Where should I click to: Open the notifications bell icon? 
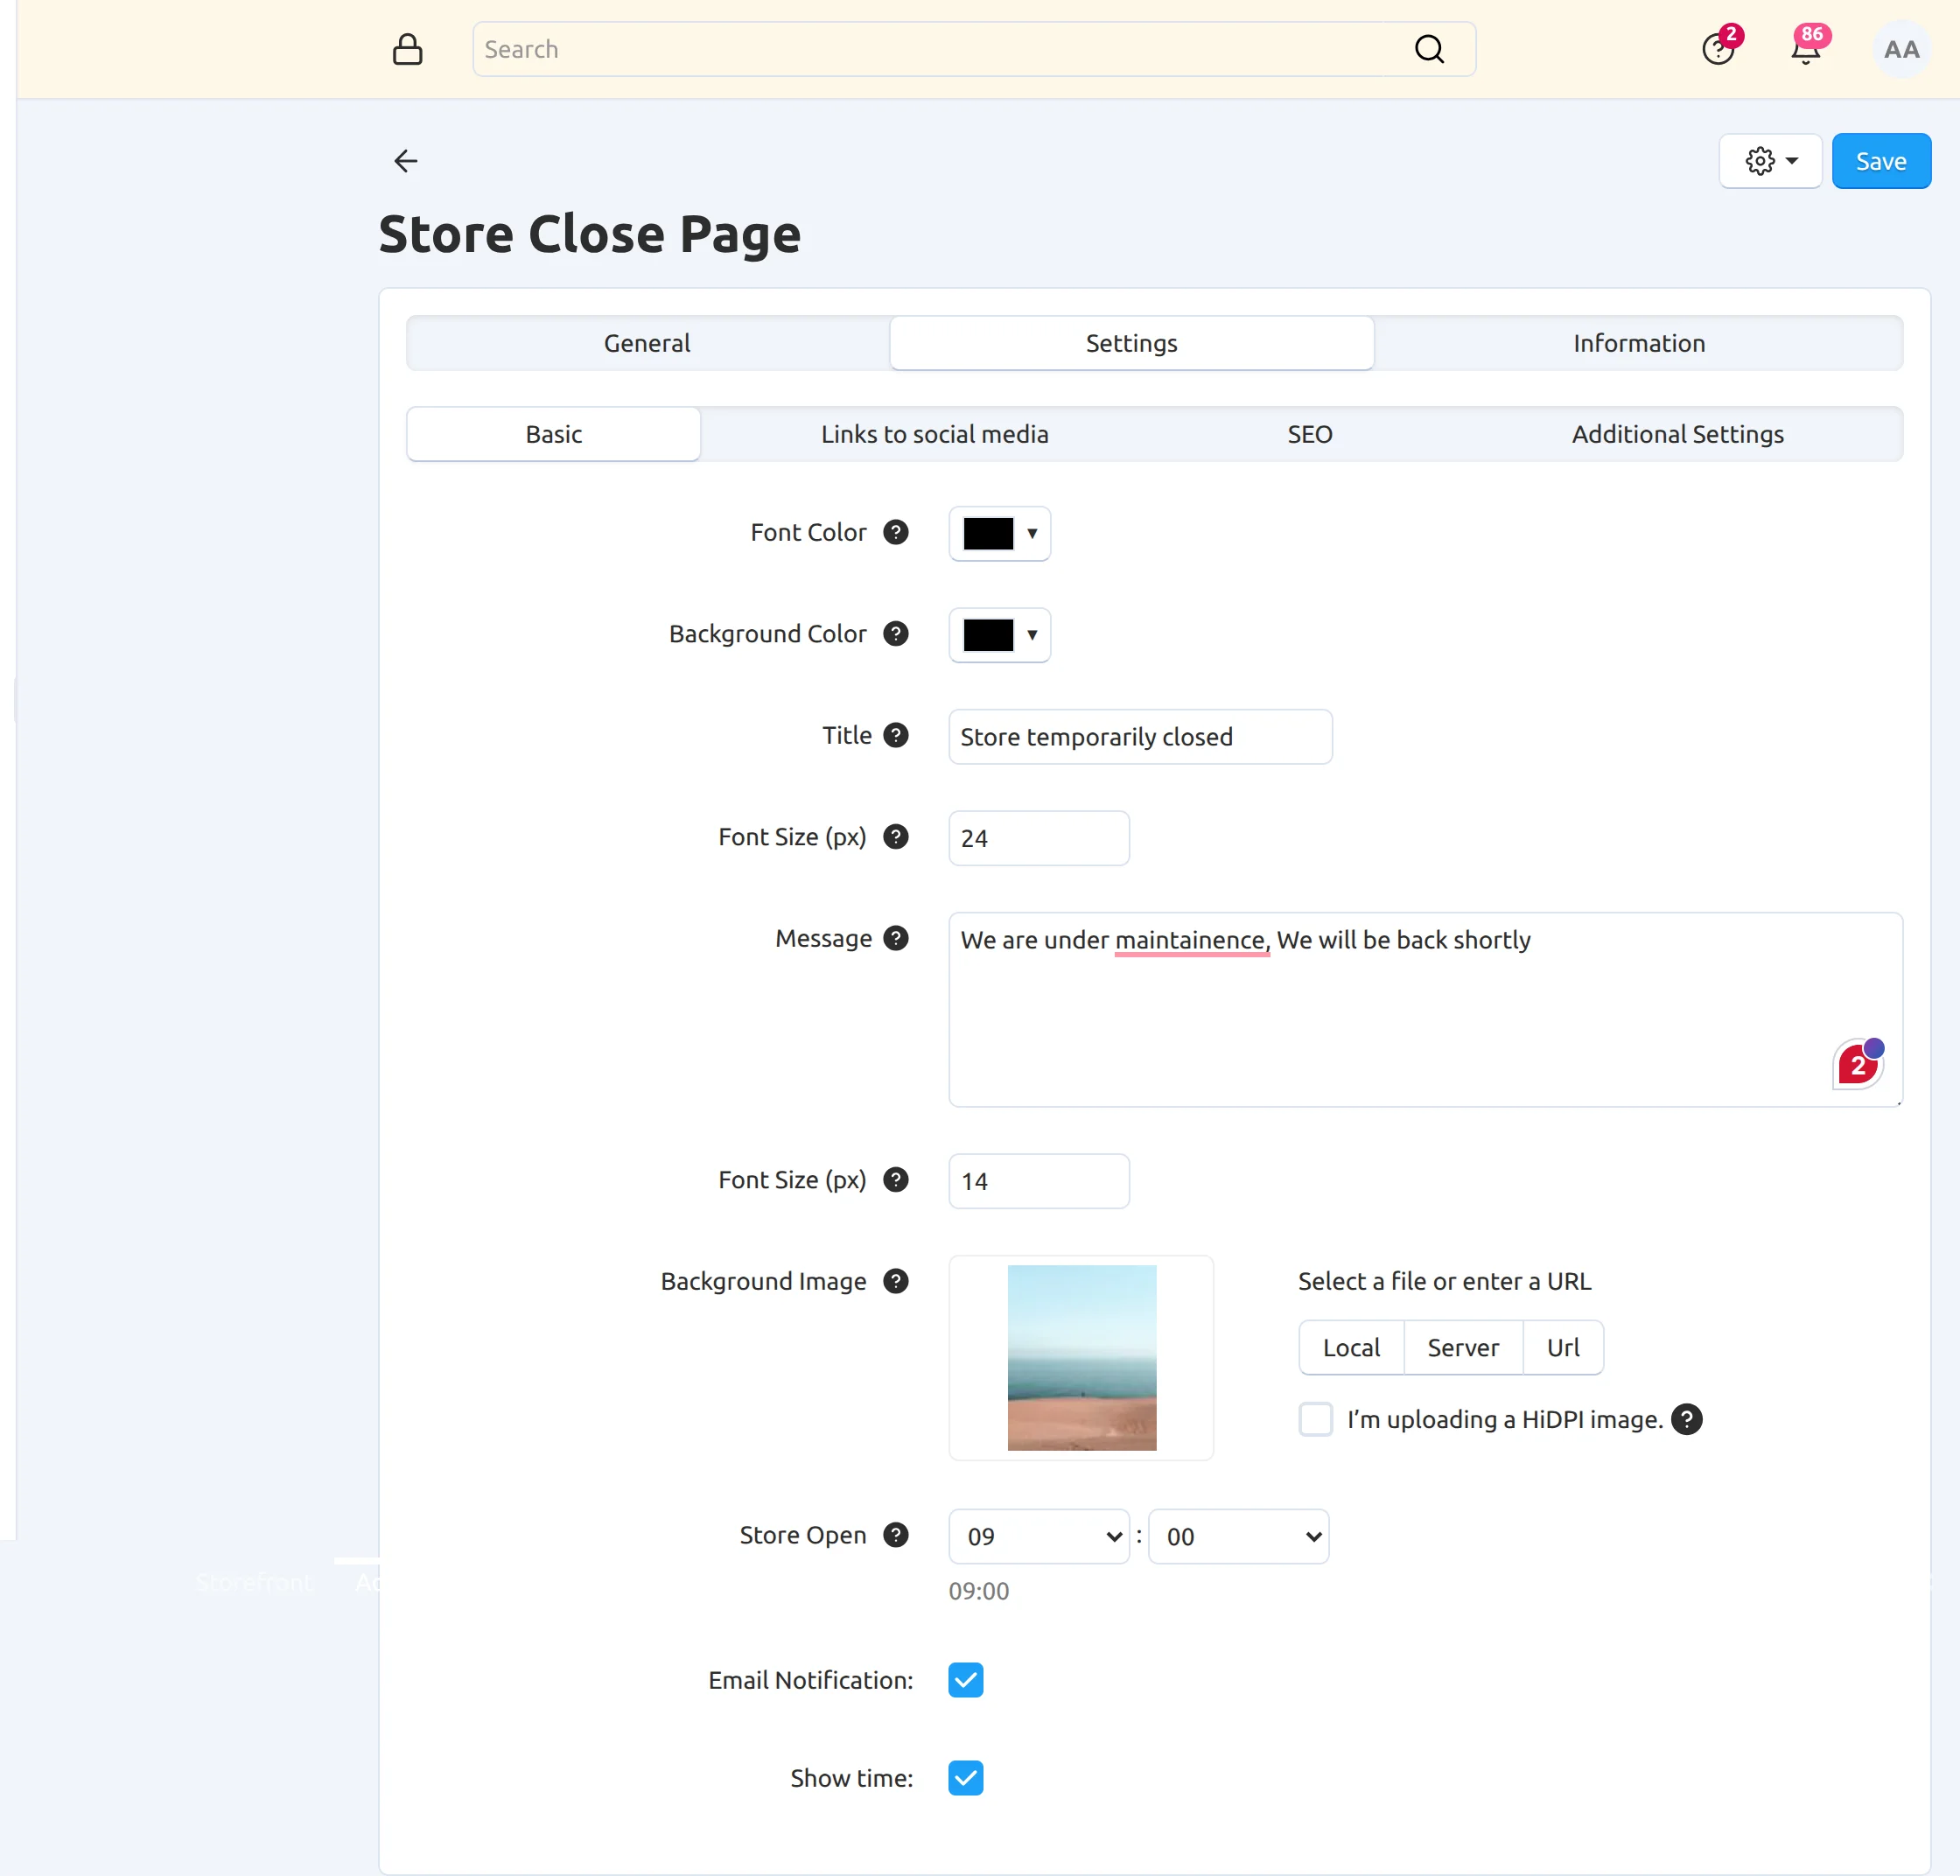coord(1805,49)
